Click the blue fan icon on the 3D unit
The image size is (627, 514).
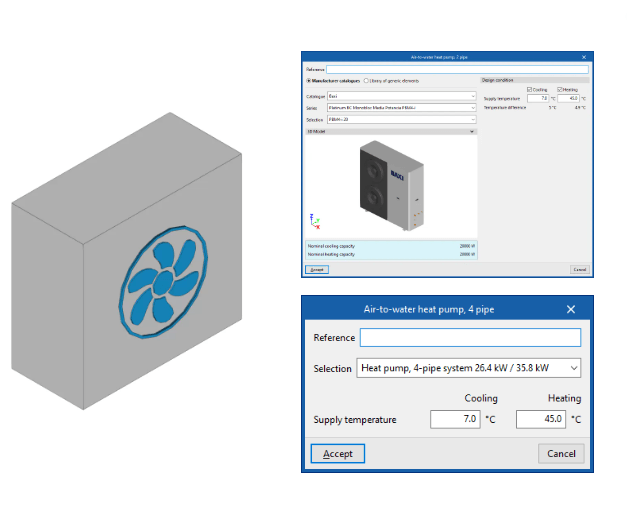coord(163,282)
